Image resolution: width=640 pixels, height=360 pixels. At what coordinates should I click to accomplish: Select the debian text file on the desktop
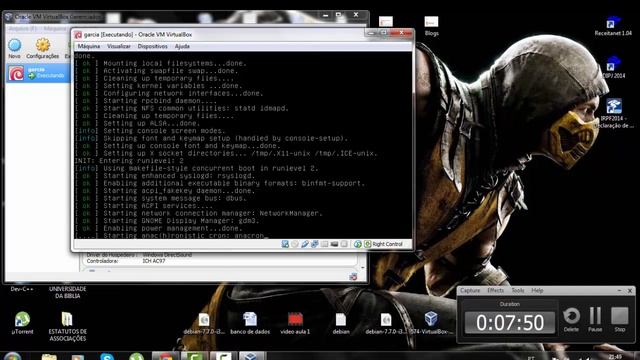(341, 323)
